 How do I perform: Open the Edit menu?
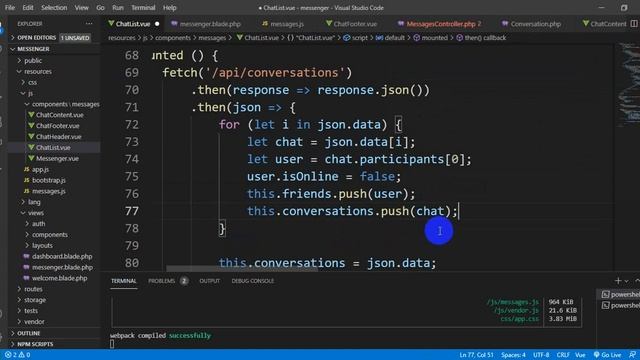pyautogui.click(x=28, y=8)
